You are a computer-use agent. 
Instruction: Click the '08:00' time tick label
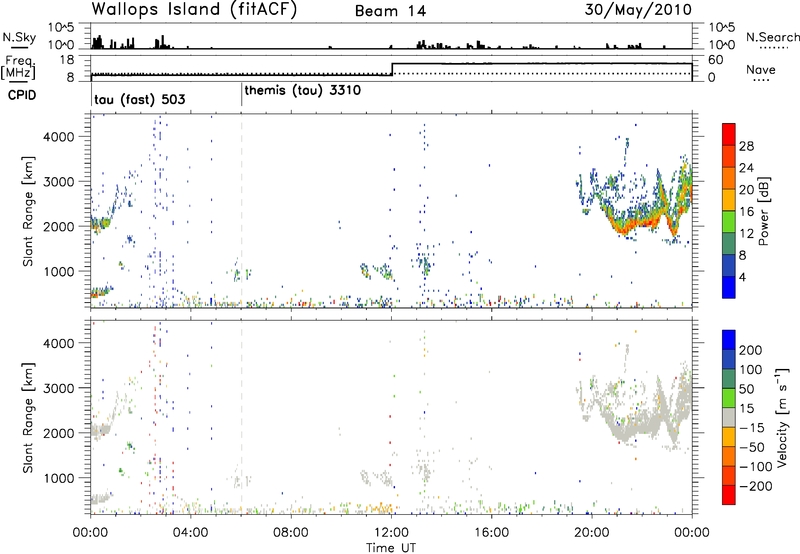pos(291,533)
